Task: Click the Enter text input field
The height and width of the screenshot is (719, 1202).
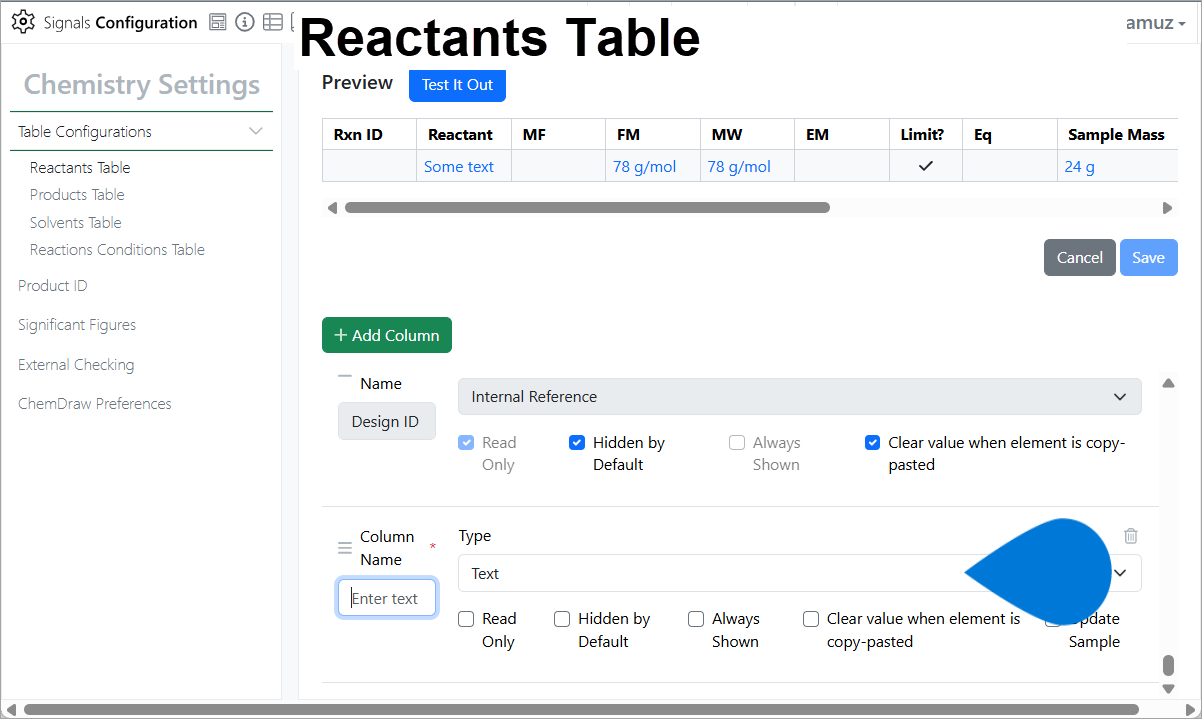Action: click(387, 597)
